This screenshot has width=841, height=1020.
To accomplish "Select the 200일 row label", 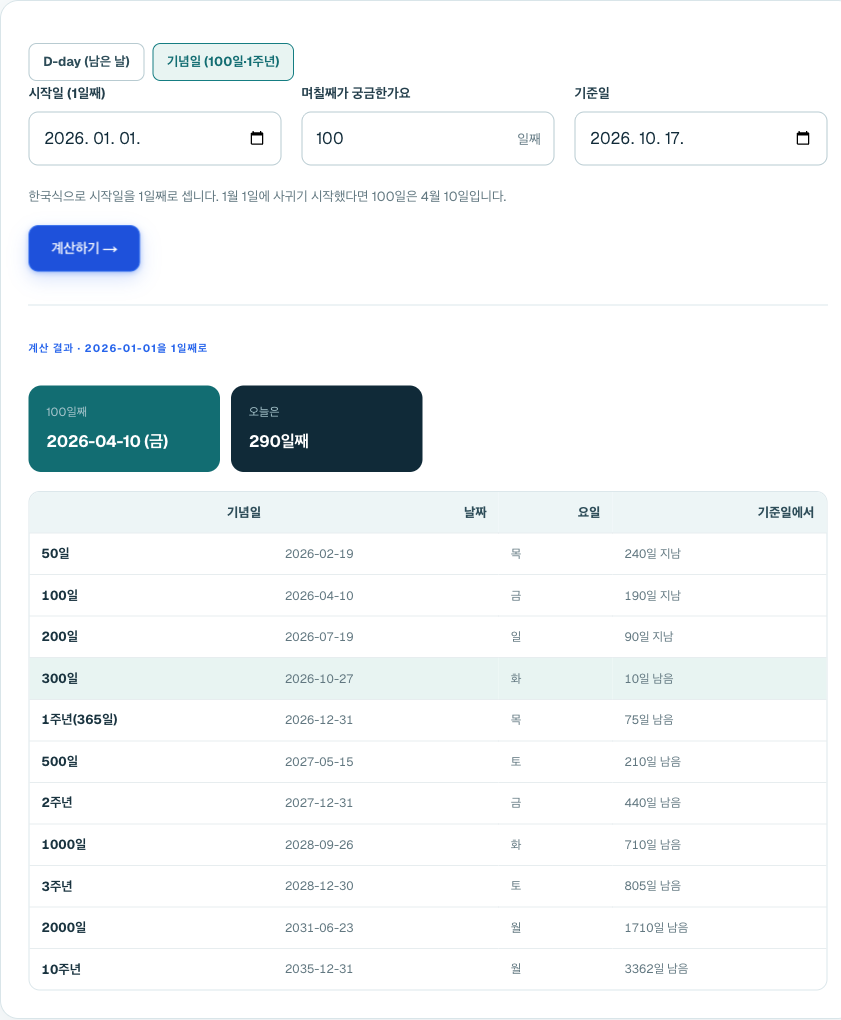I will tap(60, 637).
